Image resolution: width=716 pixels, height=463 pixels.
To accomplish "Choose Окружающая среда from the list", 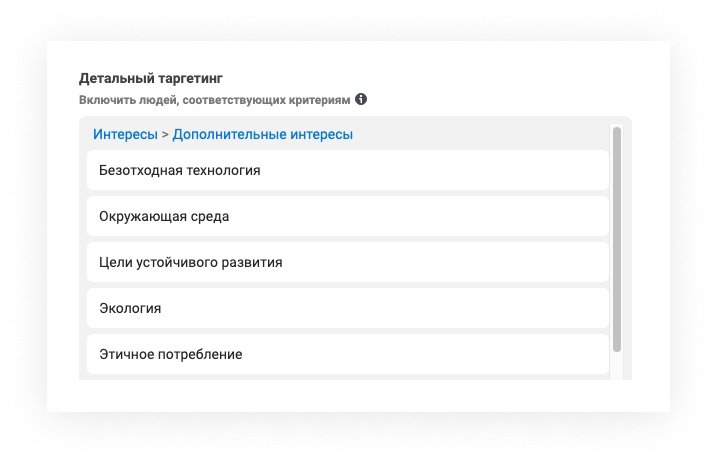I will (347, 216).
